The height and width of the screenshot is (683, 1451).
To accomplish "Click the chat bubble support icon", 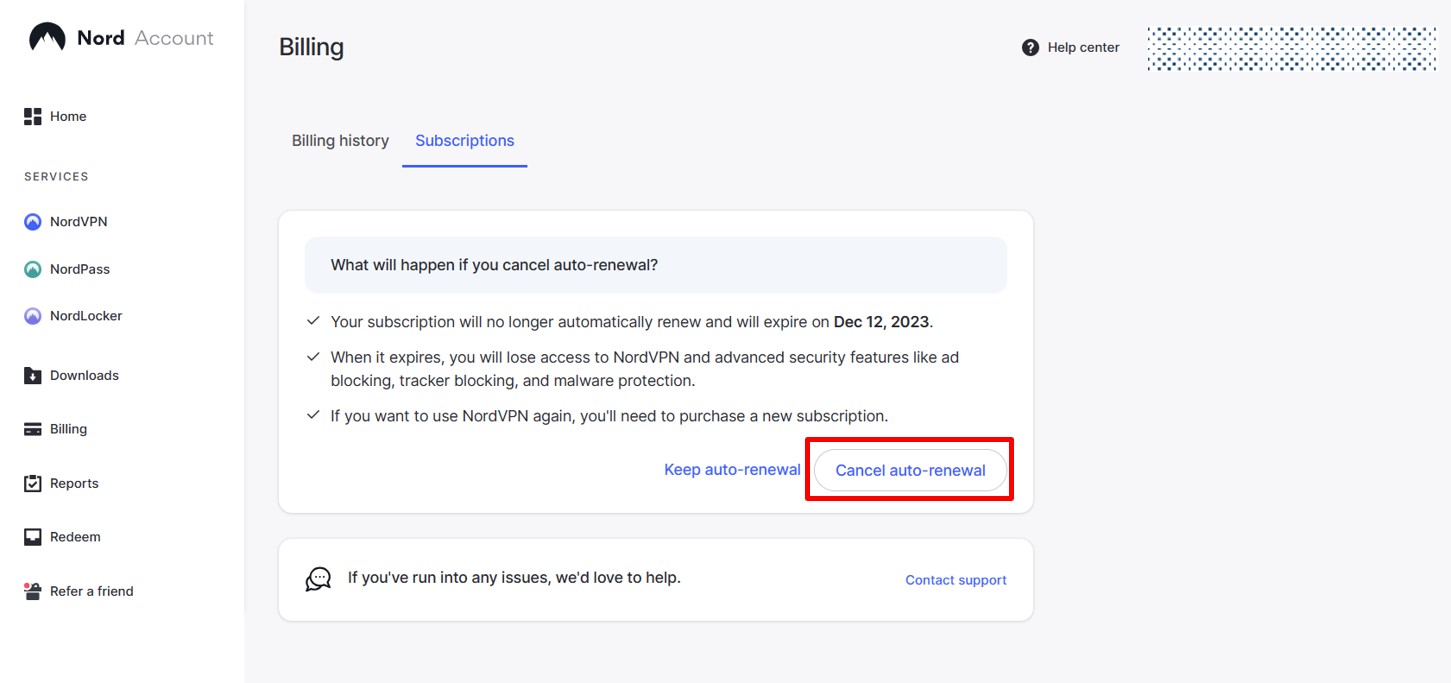I will [x=318, y=578].
